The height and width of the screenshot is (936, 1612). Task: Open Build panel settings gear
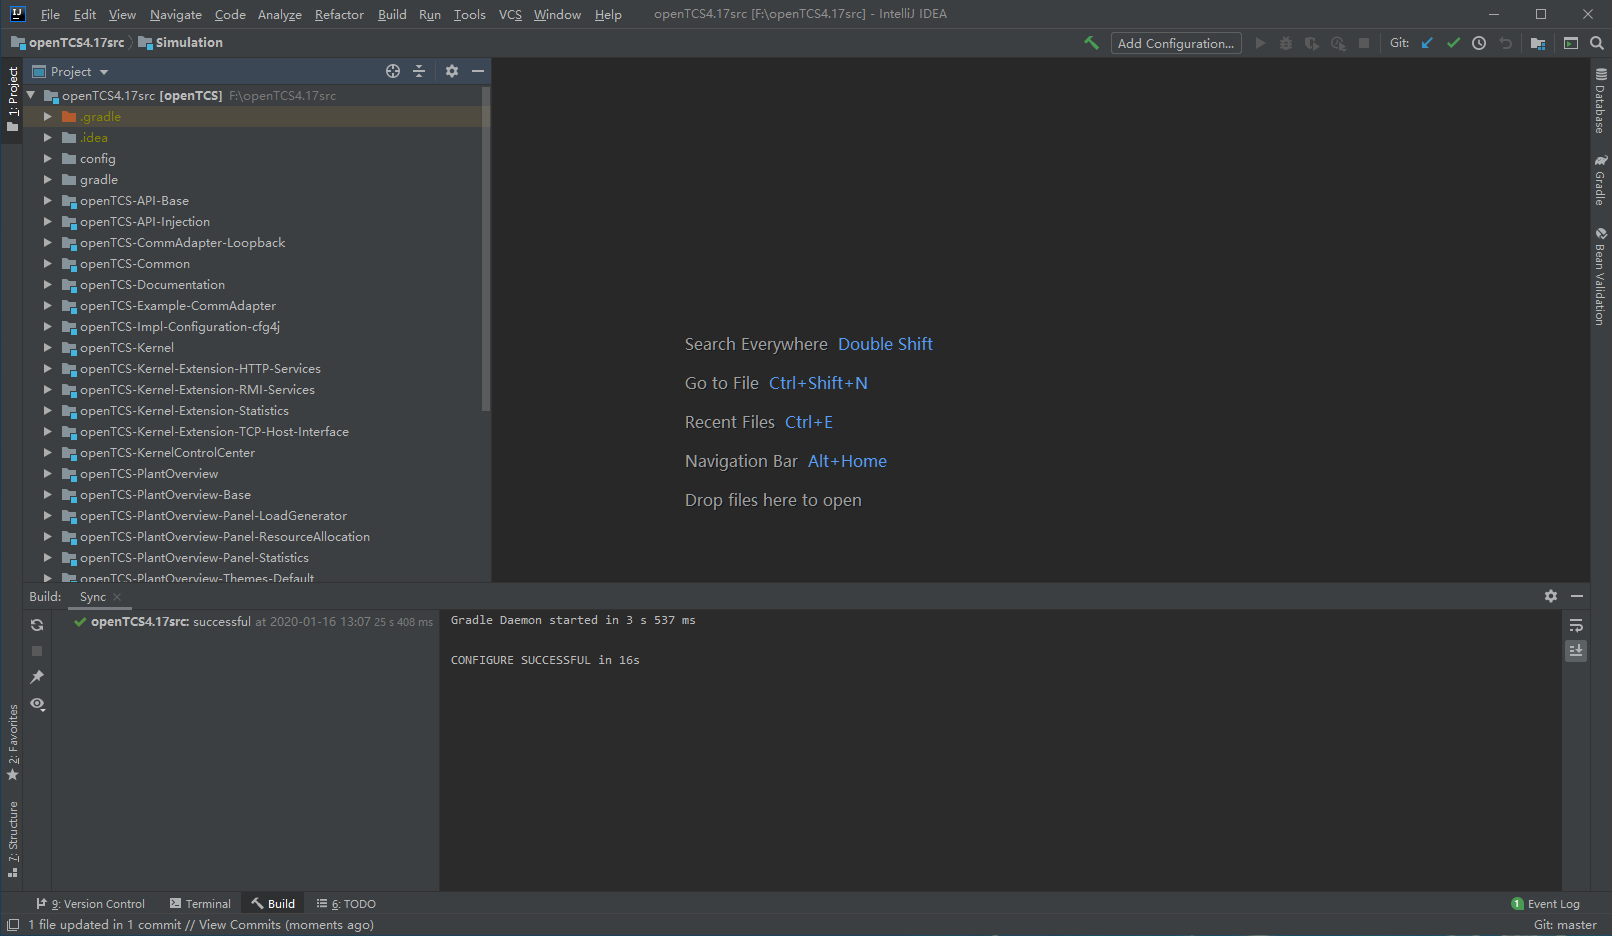[1551, 596]
